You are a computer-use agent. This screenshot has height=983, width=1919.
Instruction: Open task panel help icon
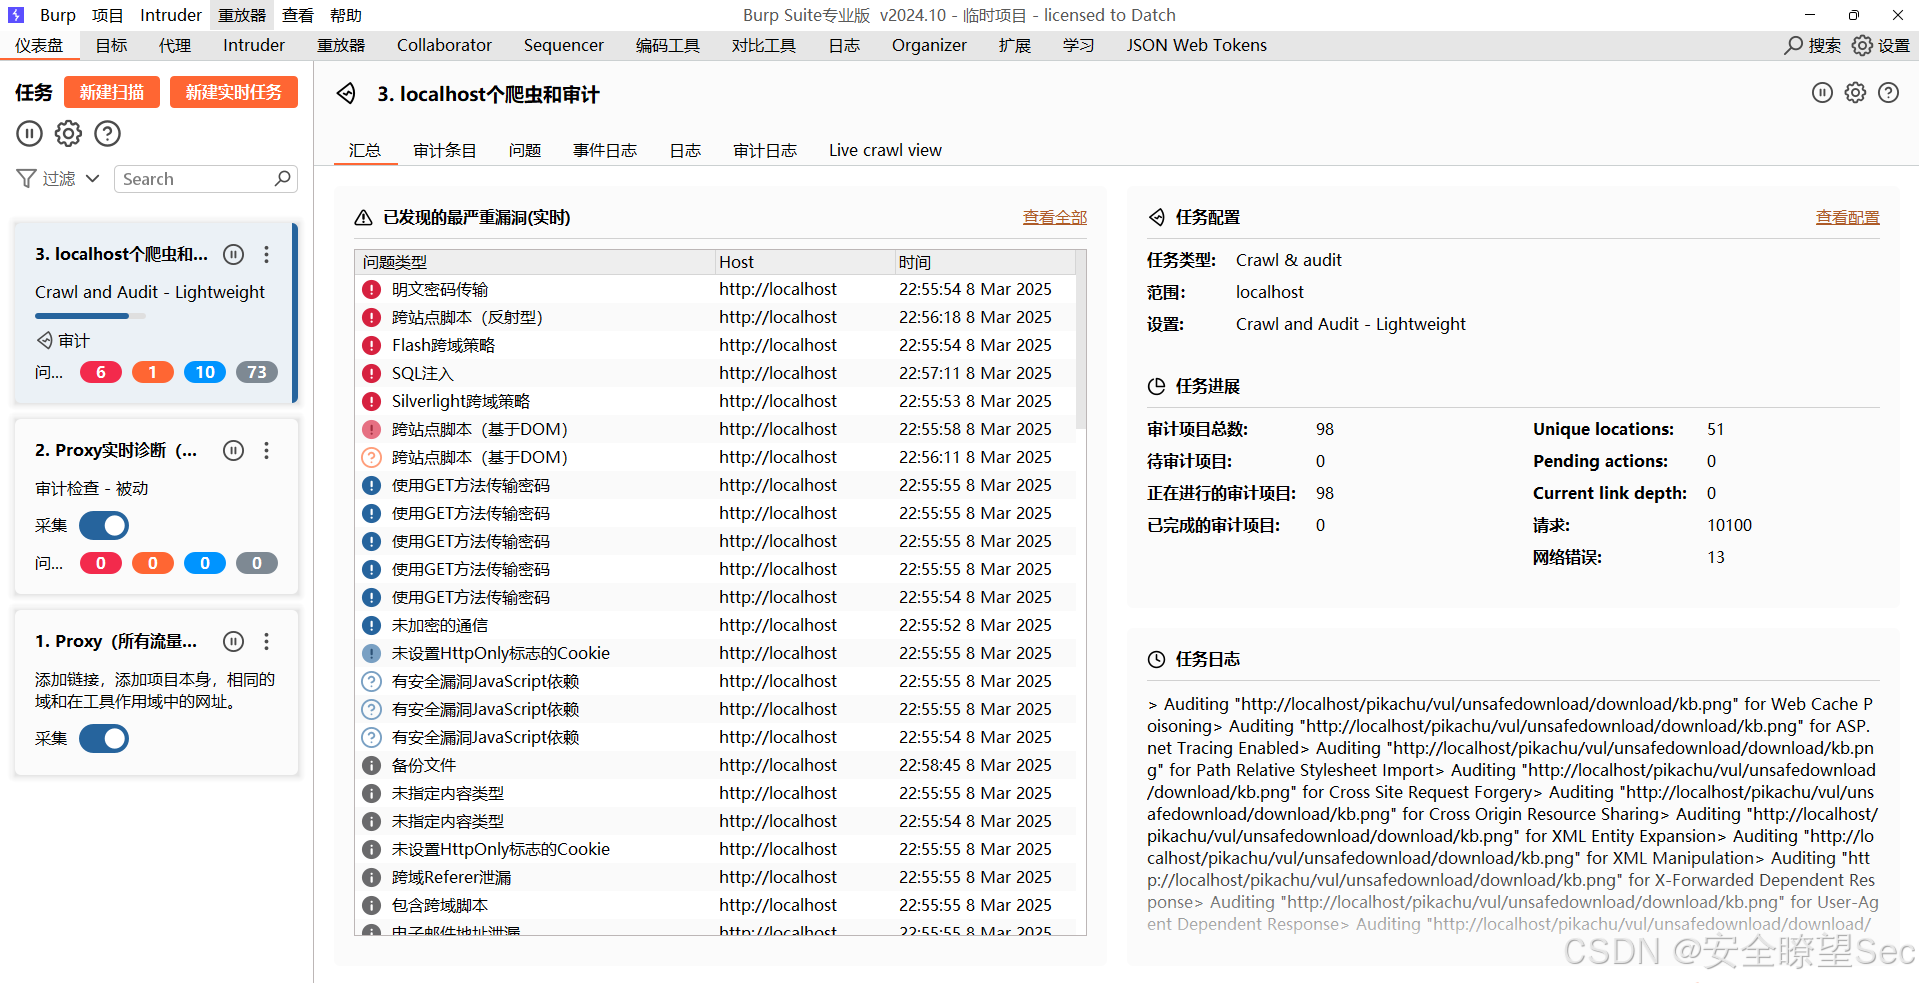click(x=107, y=133)
